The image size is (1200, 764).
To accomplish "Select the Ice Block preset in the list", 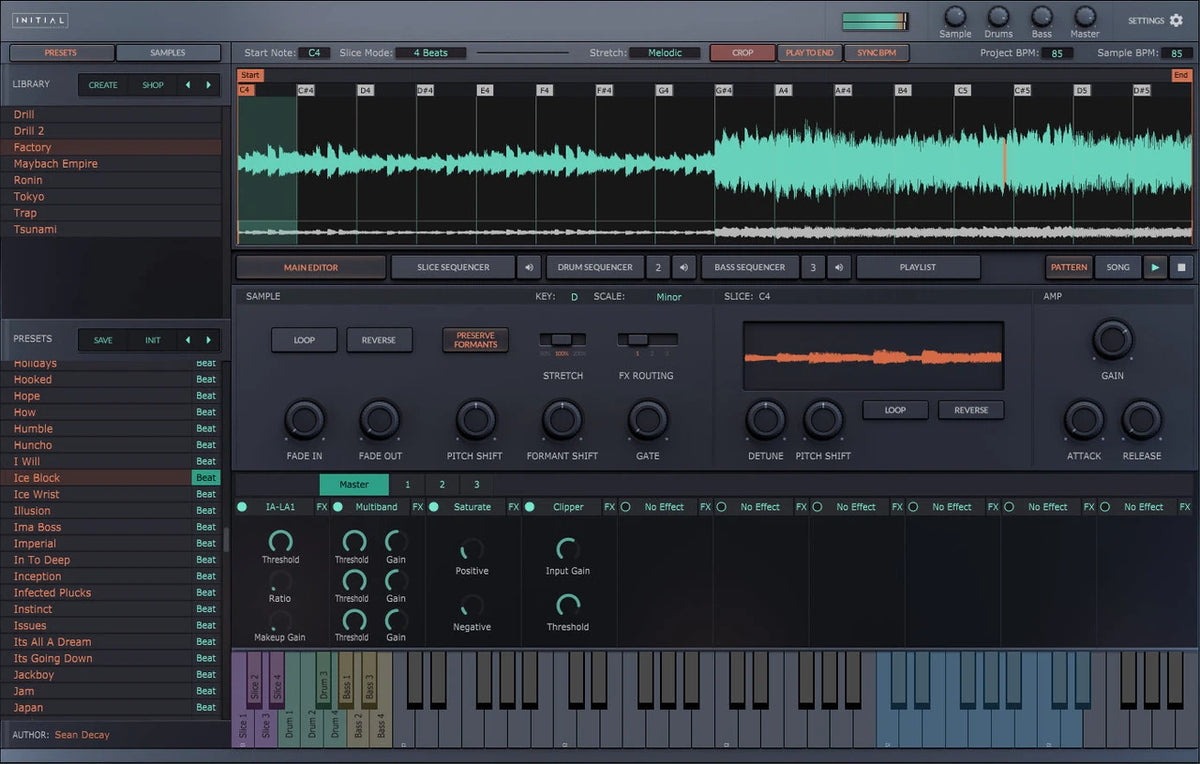I will click(38, 477).
